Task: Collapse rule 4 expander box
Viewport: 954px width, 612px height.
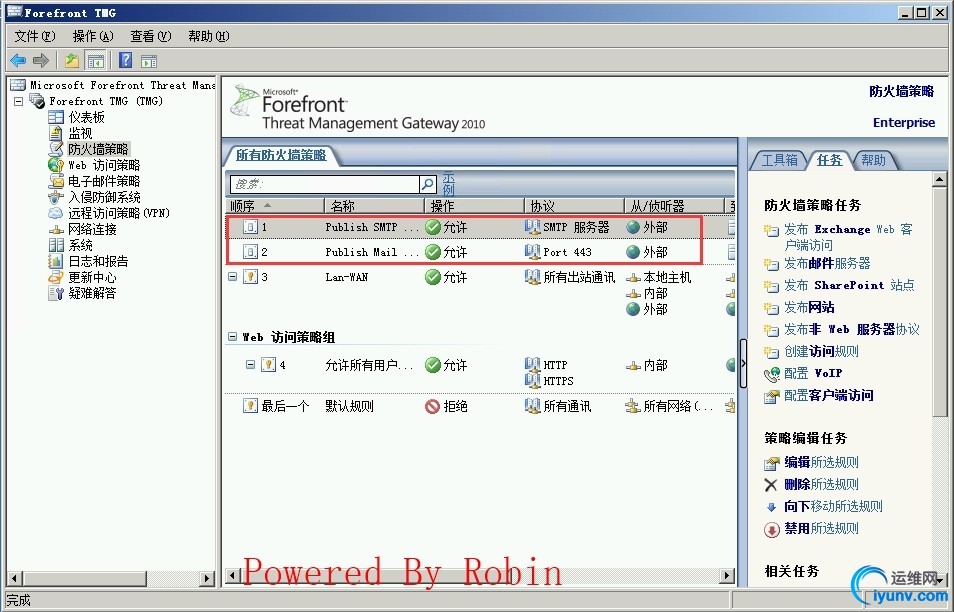Action: [250, 364]
